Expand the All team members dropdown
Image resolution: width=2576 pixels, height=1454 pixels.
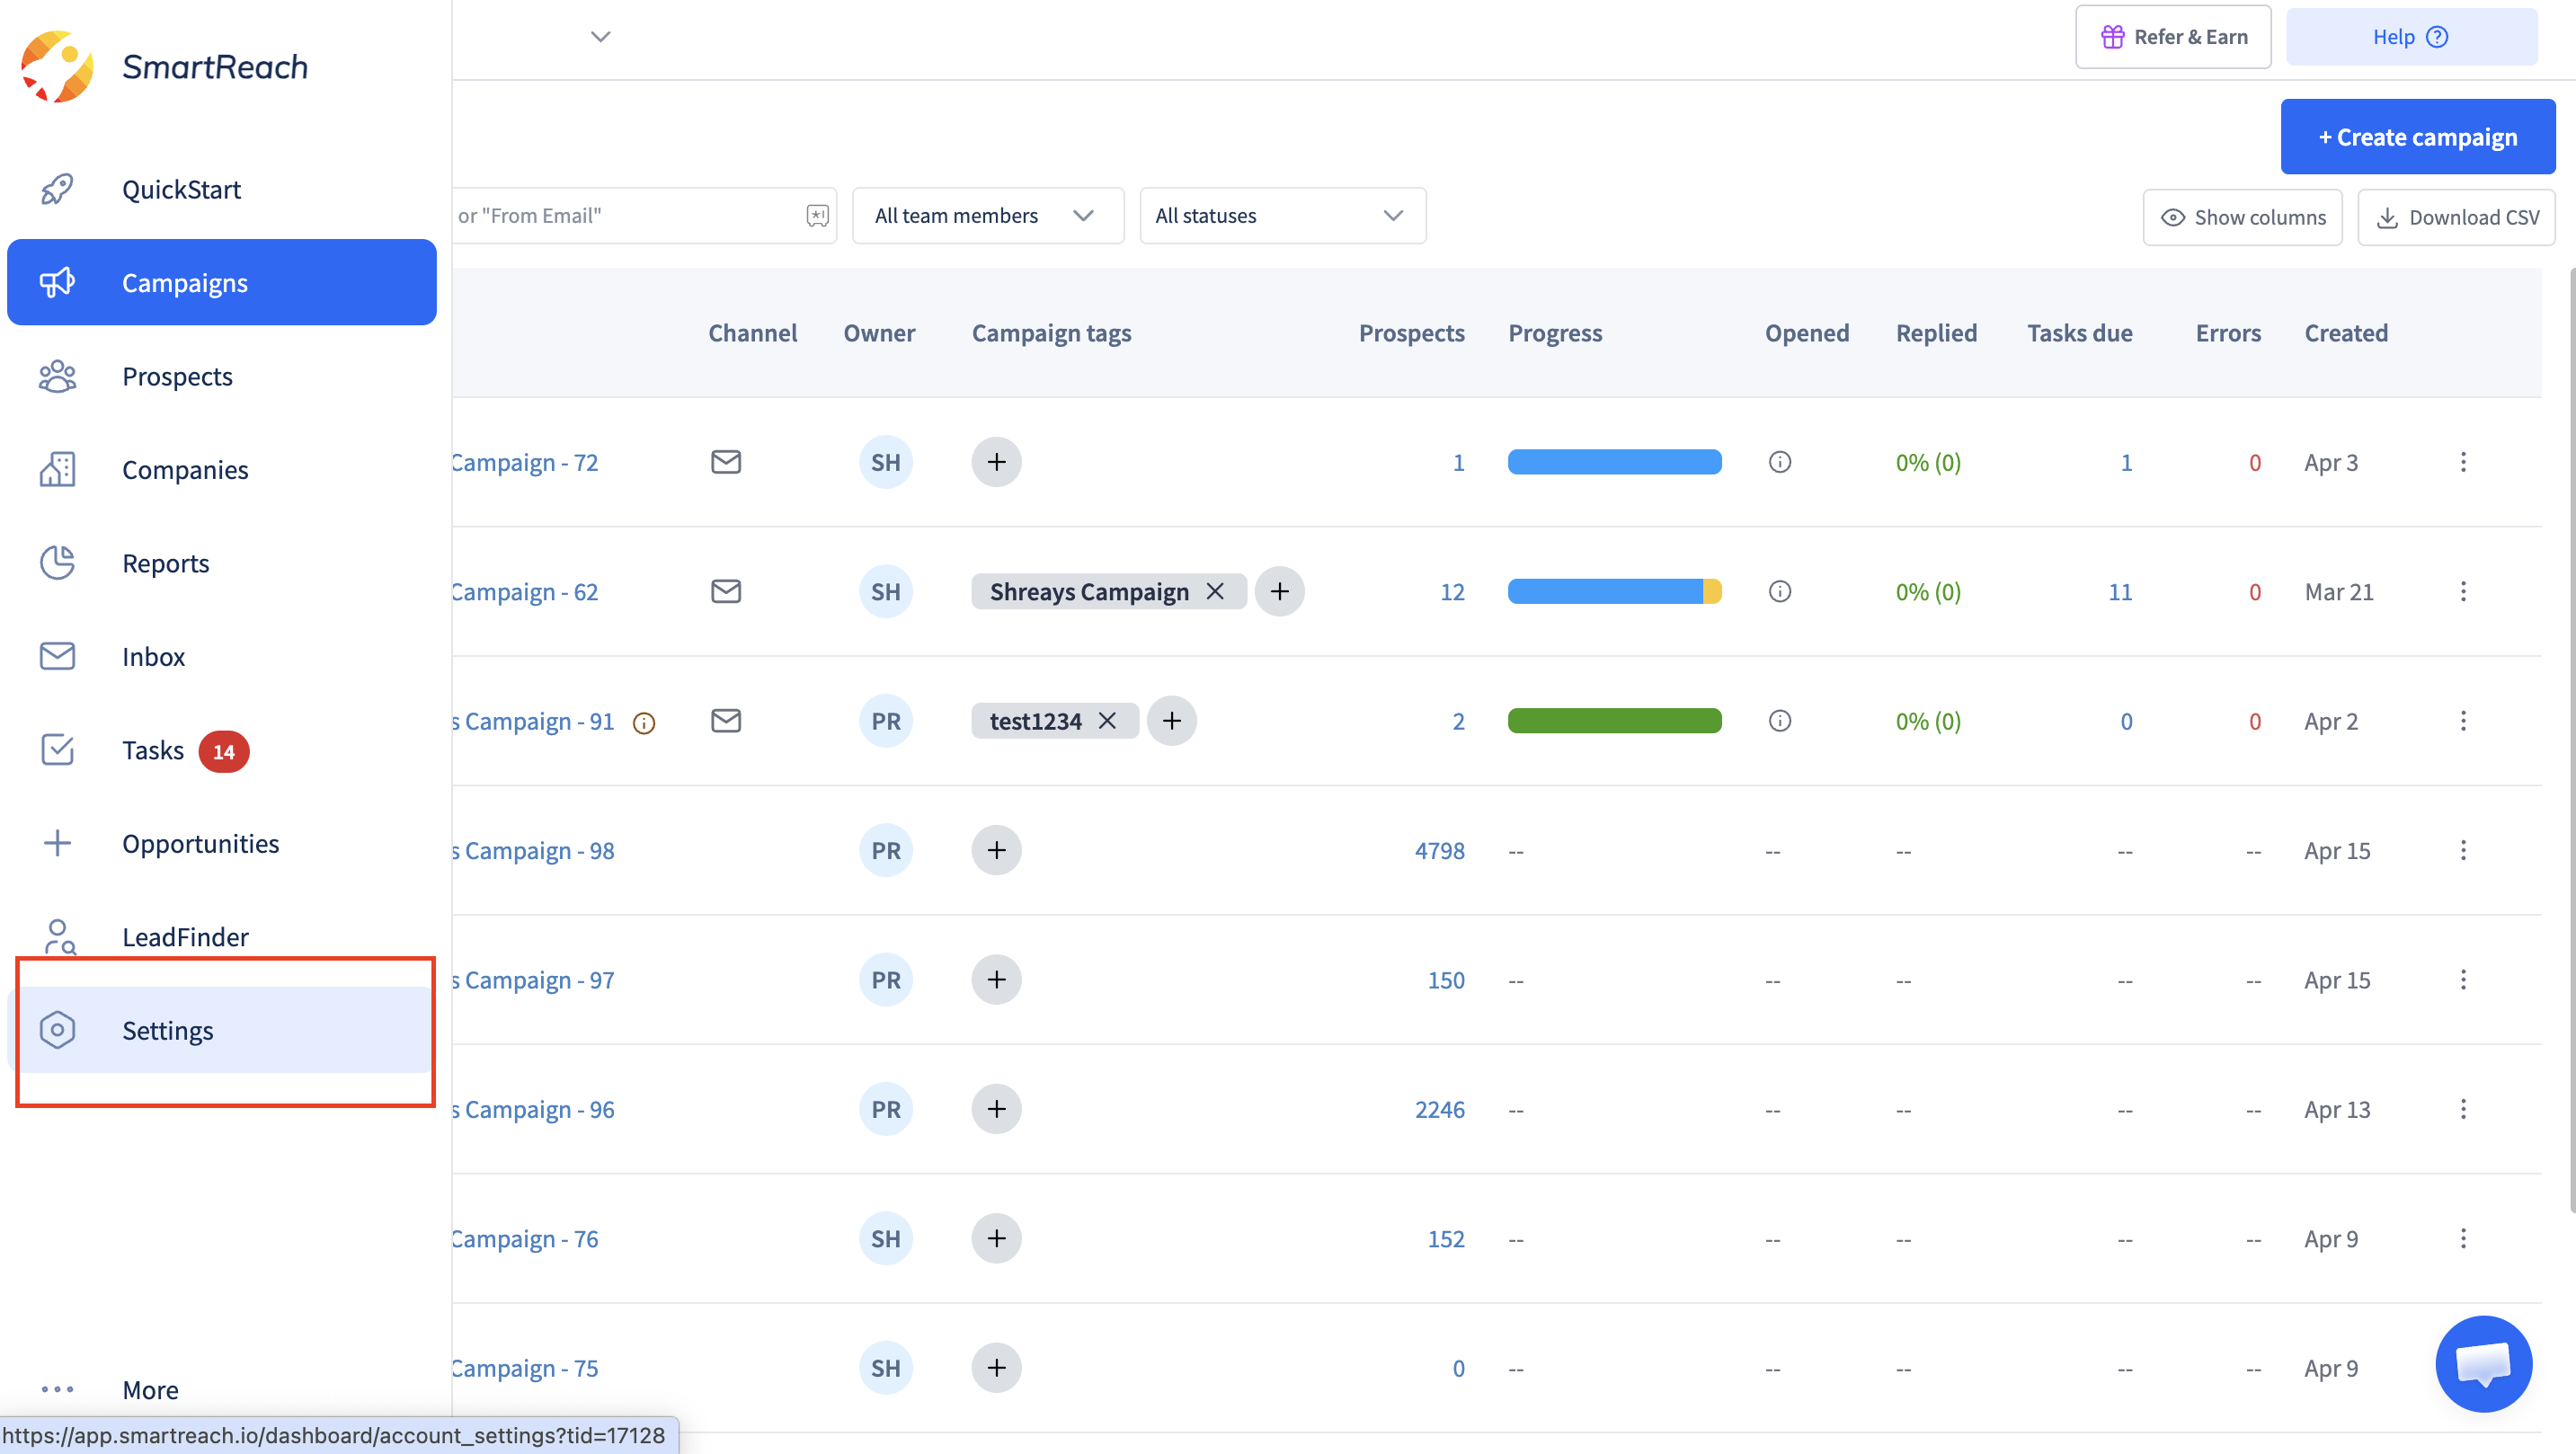point(987,216)
